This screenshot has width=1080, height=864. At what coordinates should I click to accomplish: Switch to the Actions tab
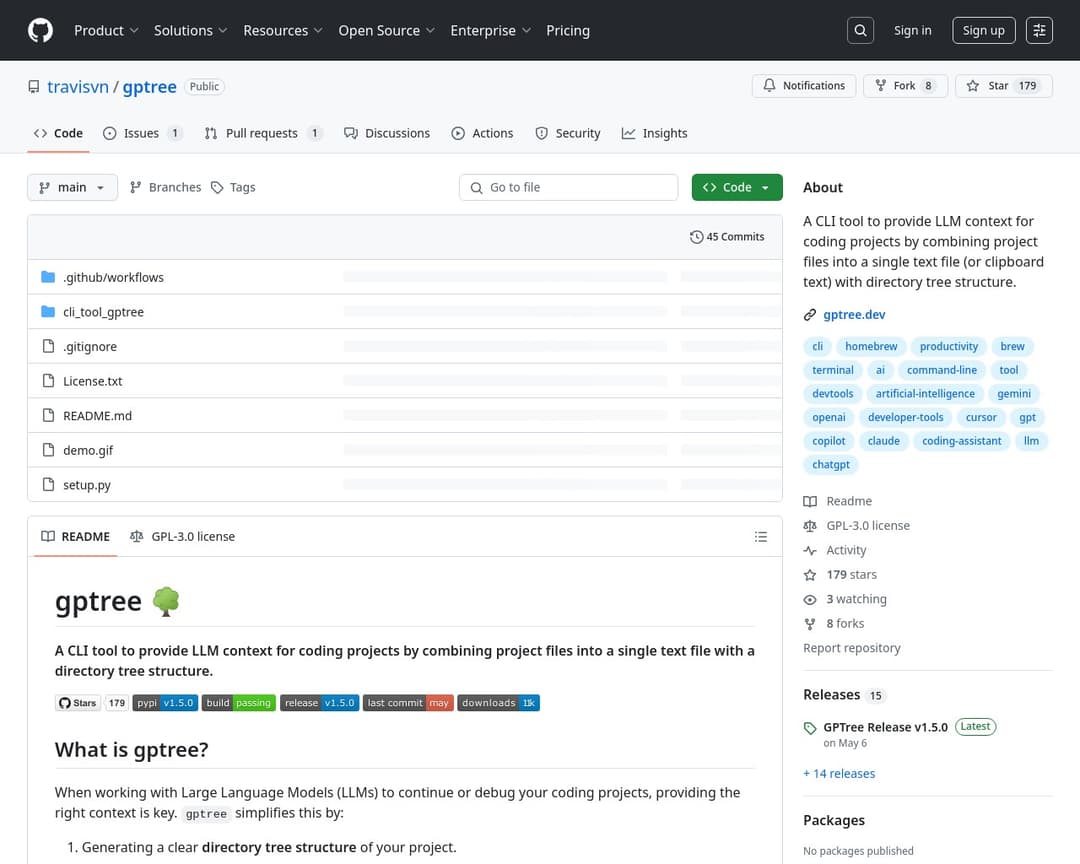click(482, 133)
